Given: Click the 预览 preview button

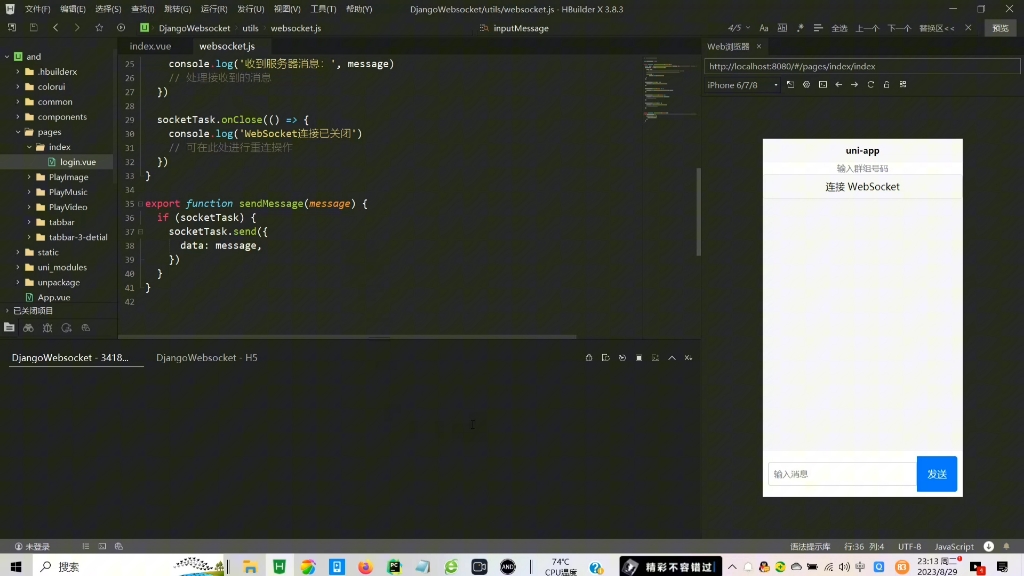Looking at the screenshot, I should tap(1000, 28).
